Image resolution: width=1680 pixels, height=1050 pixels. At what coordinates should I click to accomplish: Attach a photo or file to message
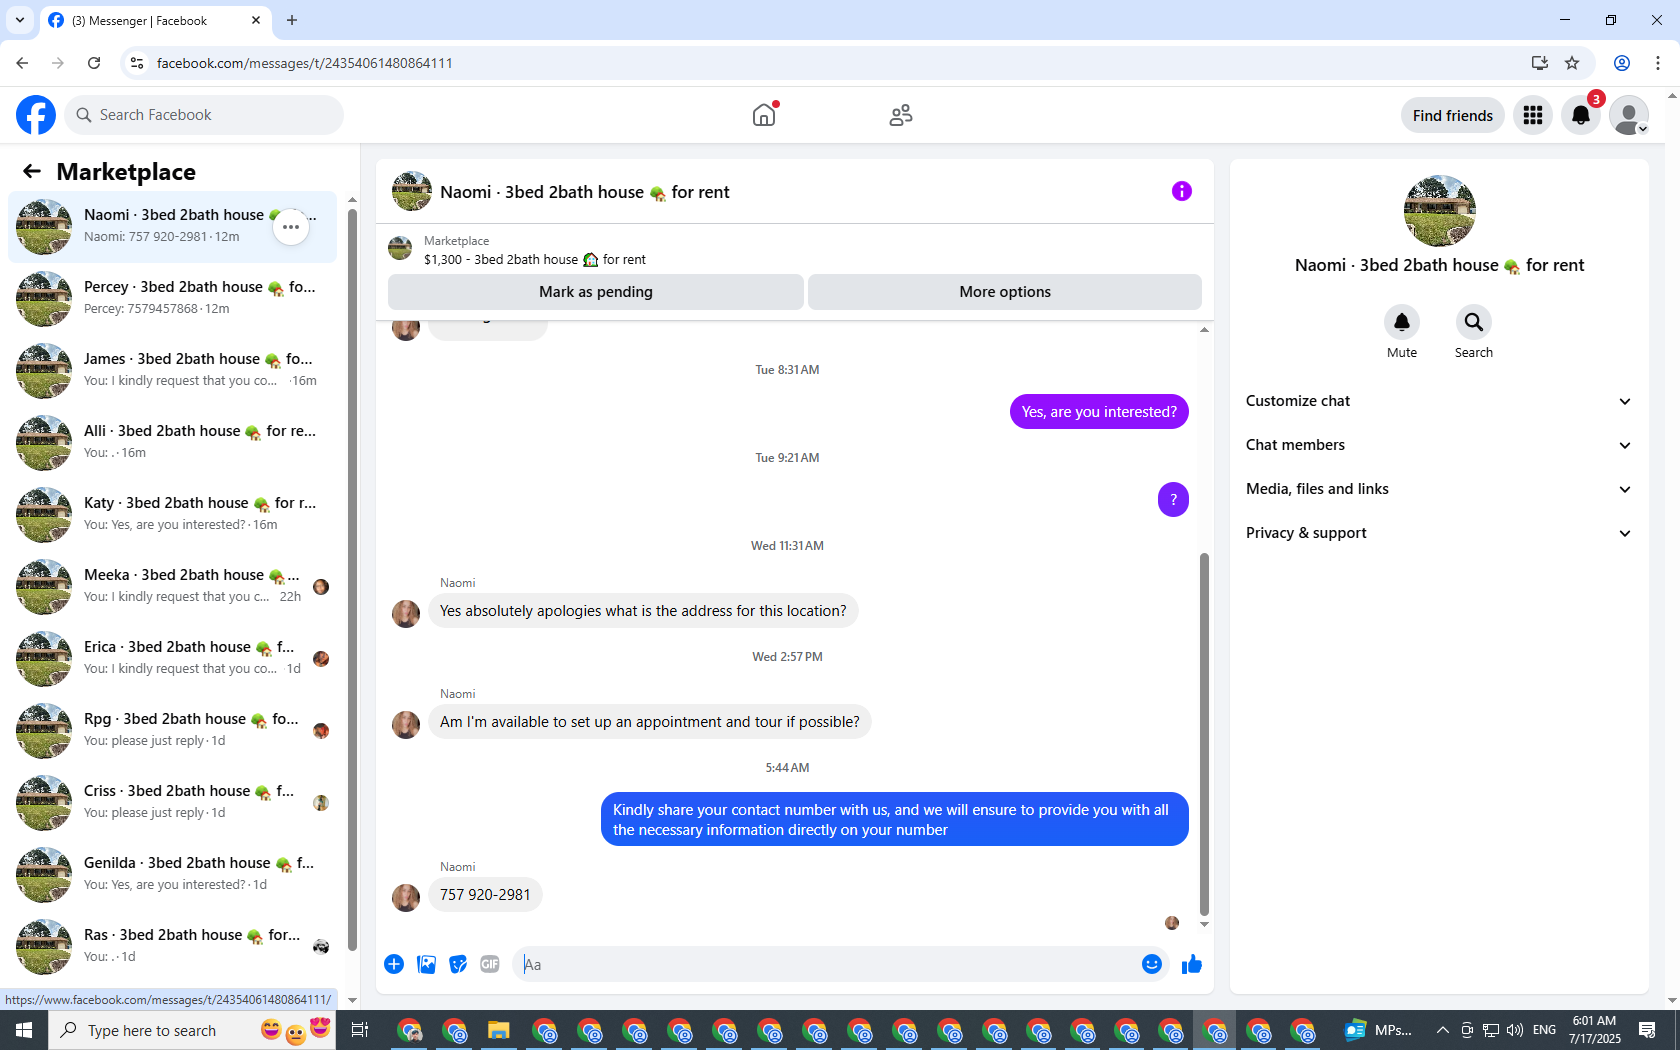[426, 964]
